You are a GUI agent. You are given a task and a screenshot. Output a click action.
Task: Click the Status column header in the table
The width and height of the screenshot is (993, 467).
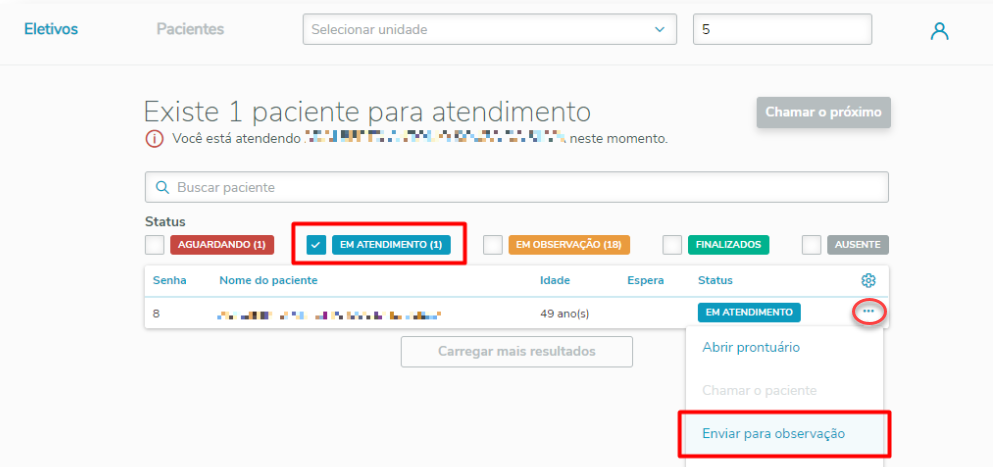(716, 280)
